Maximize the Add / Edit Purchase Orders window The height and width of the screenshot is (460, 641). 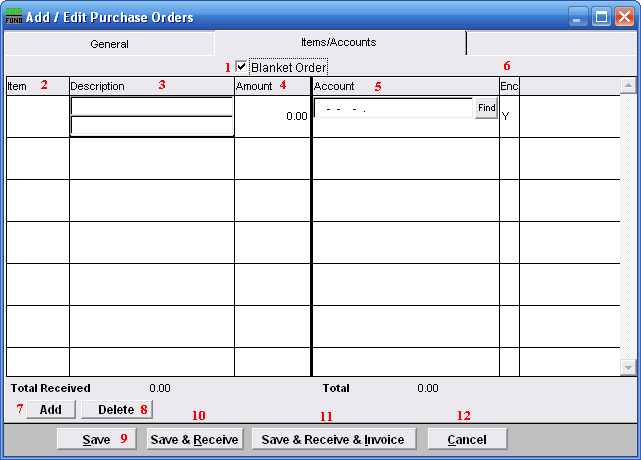600,17
